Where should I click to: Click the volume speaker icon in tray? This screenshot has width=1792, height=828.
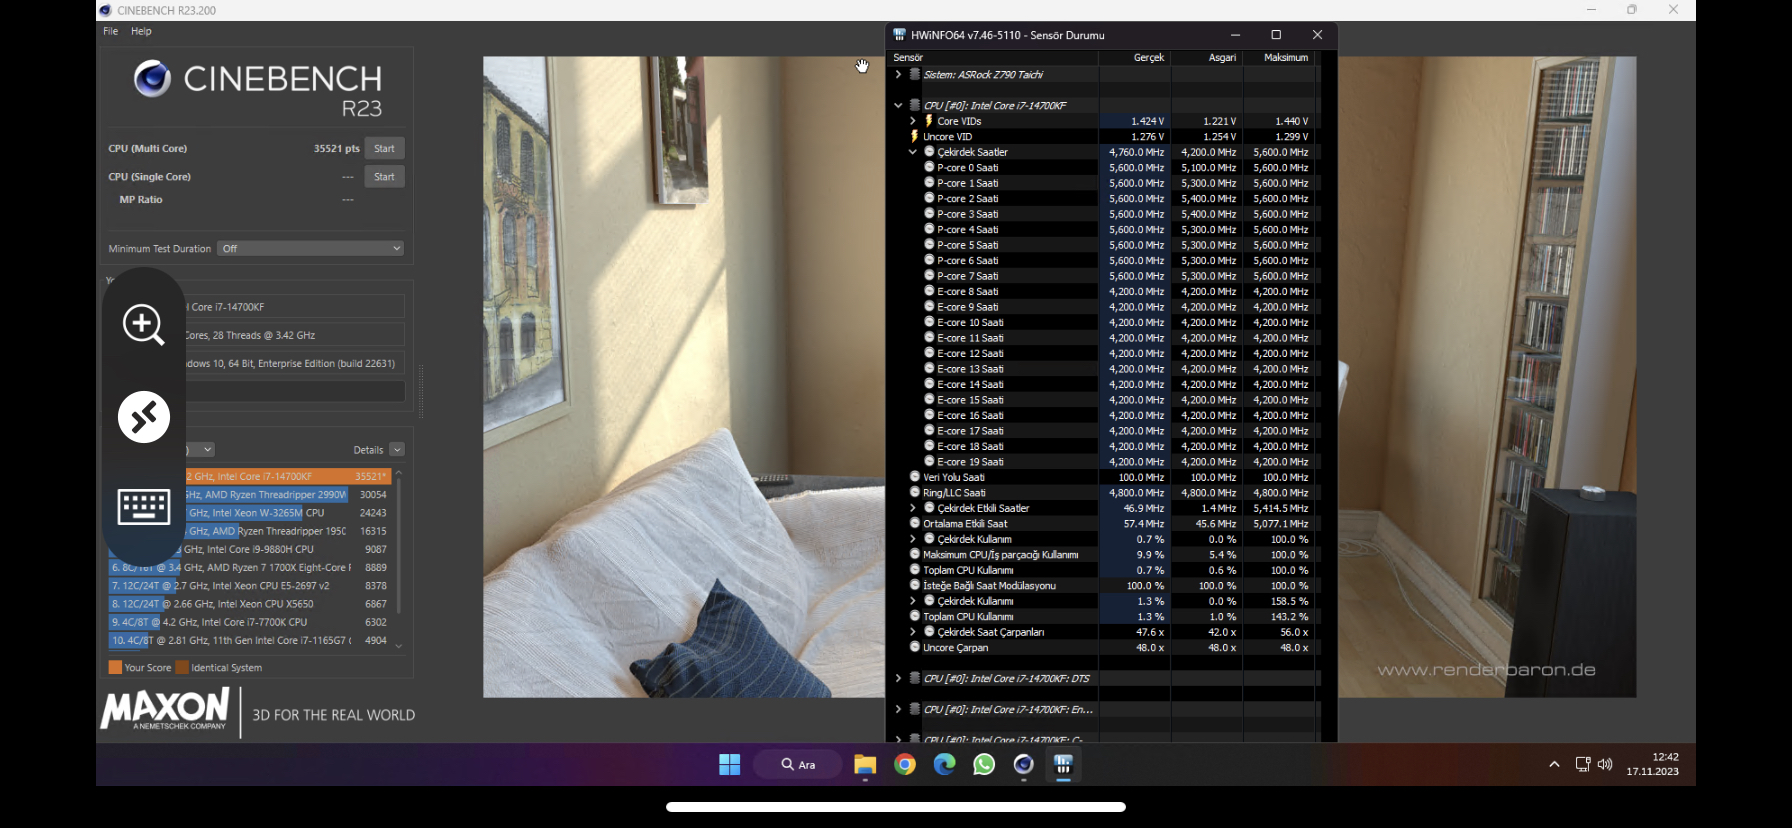(1605, 764)
